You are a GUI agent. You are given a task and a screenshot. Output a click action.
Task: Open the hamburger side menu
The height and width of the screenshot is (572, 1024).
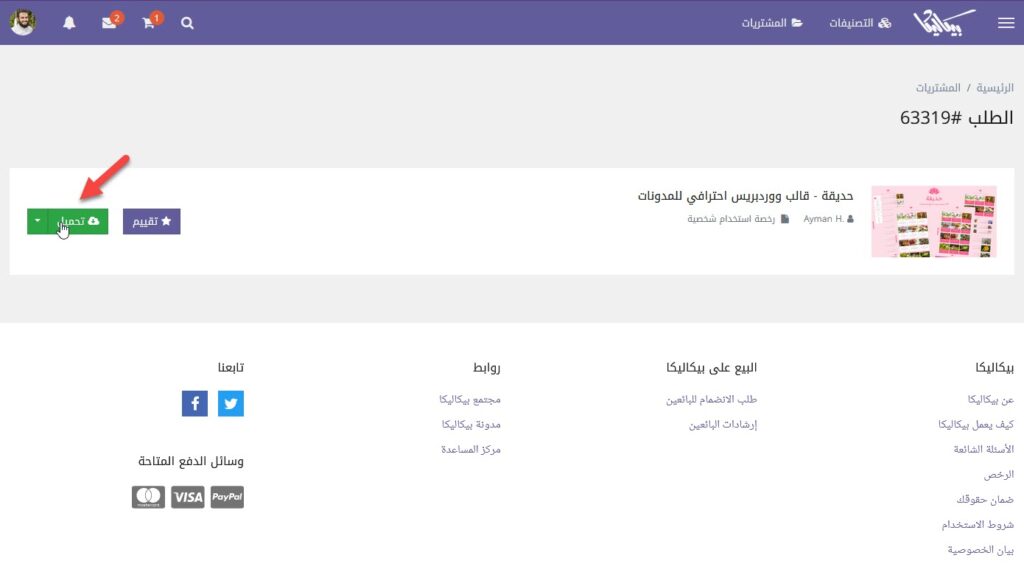coord(1006,23)
